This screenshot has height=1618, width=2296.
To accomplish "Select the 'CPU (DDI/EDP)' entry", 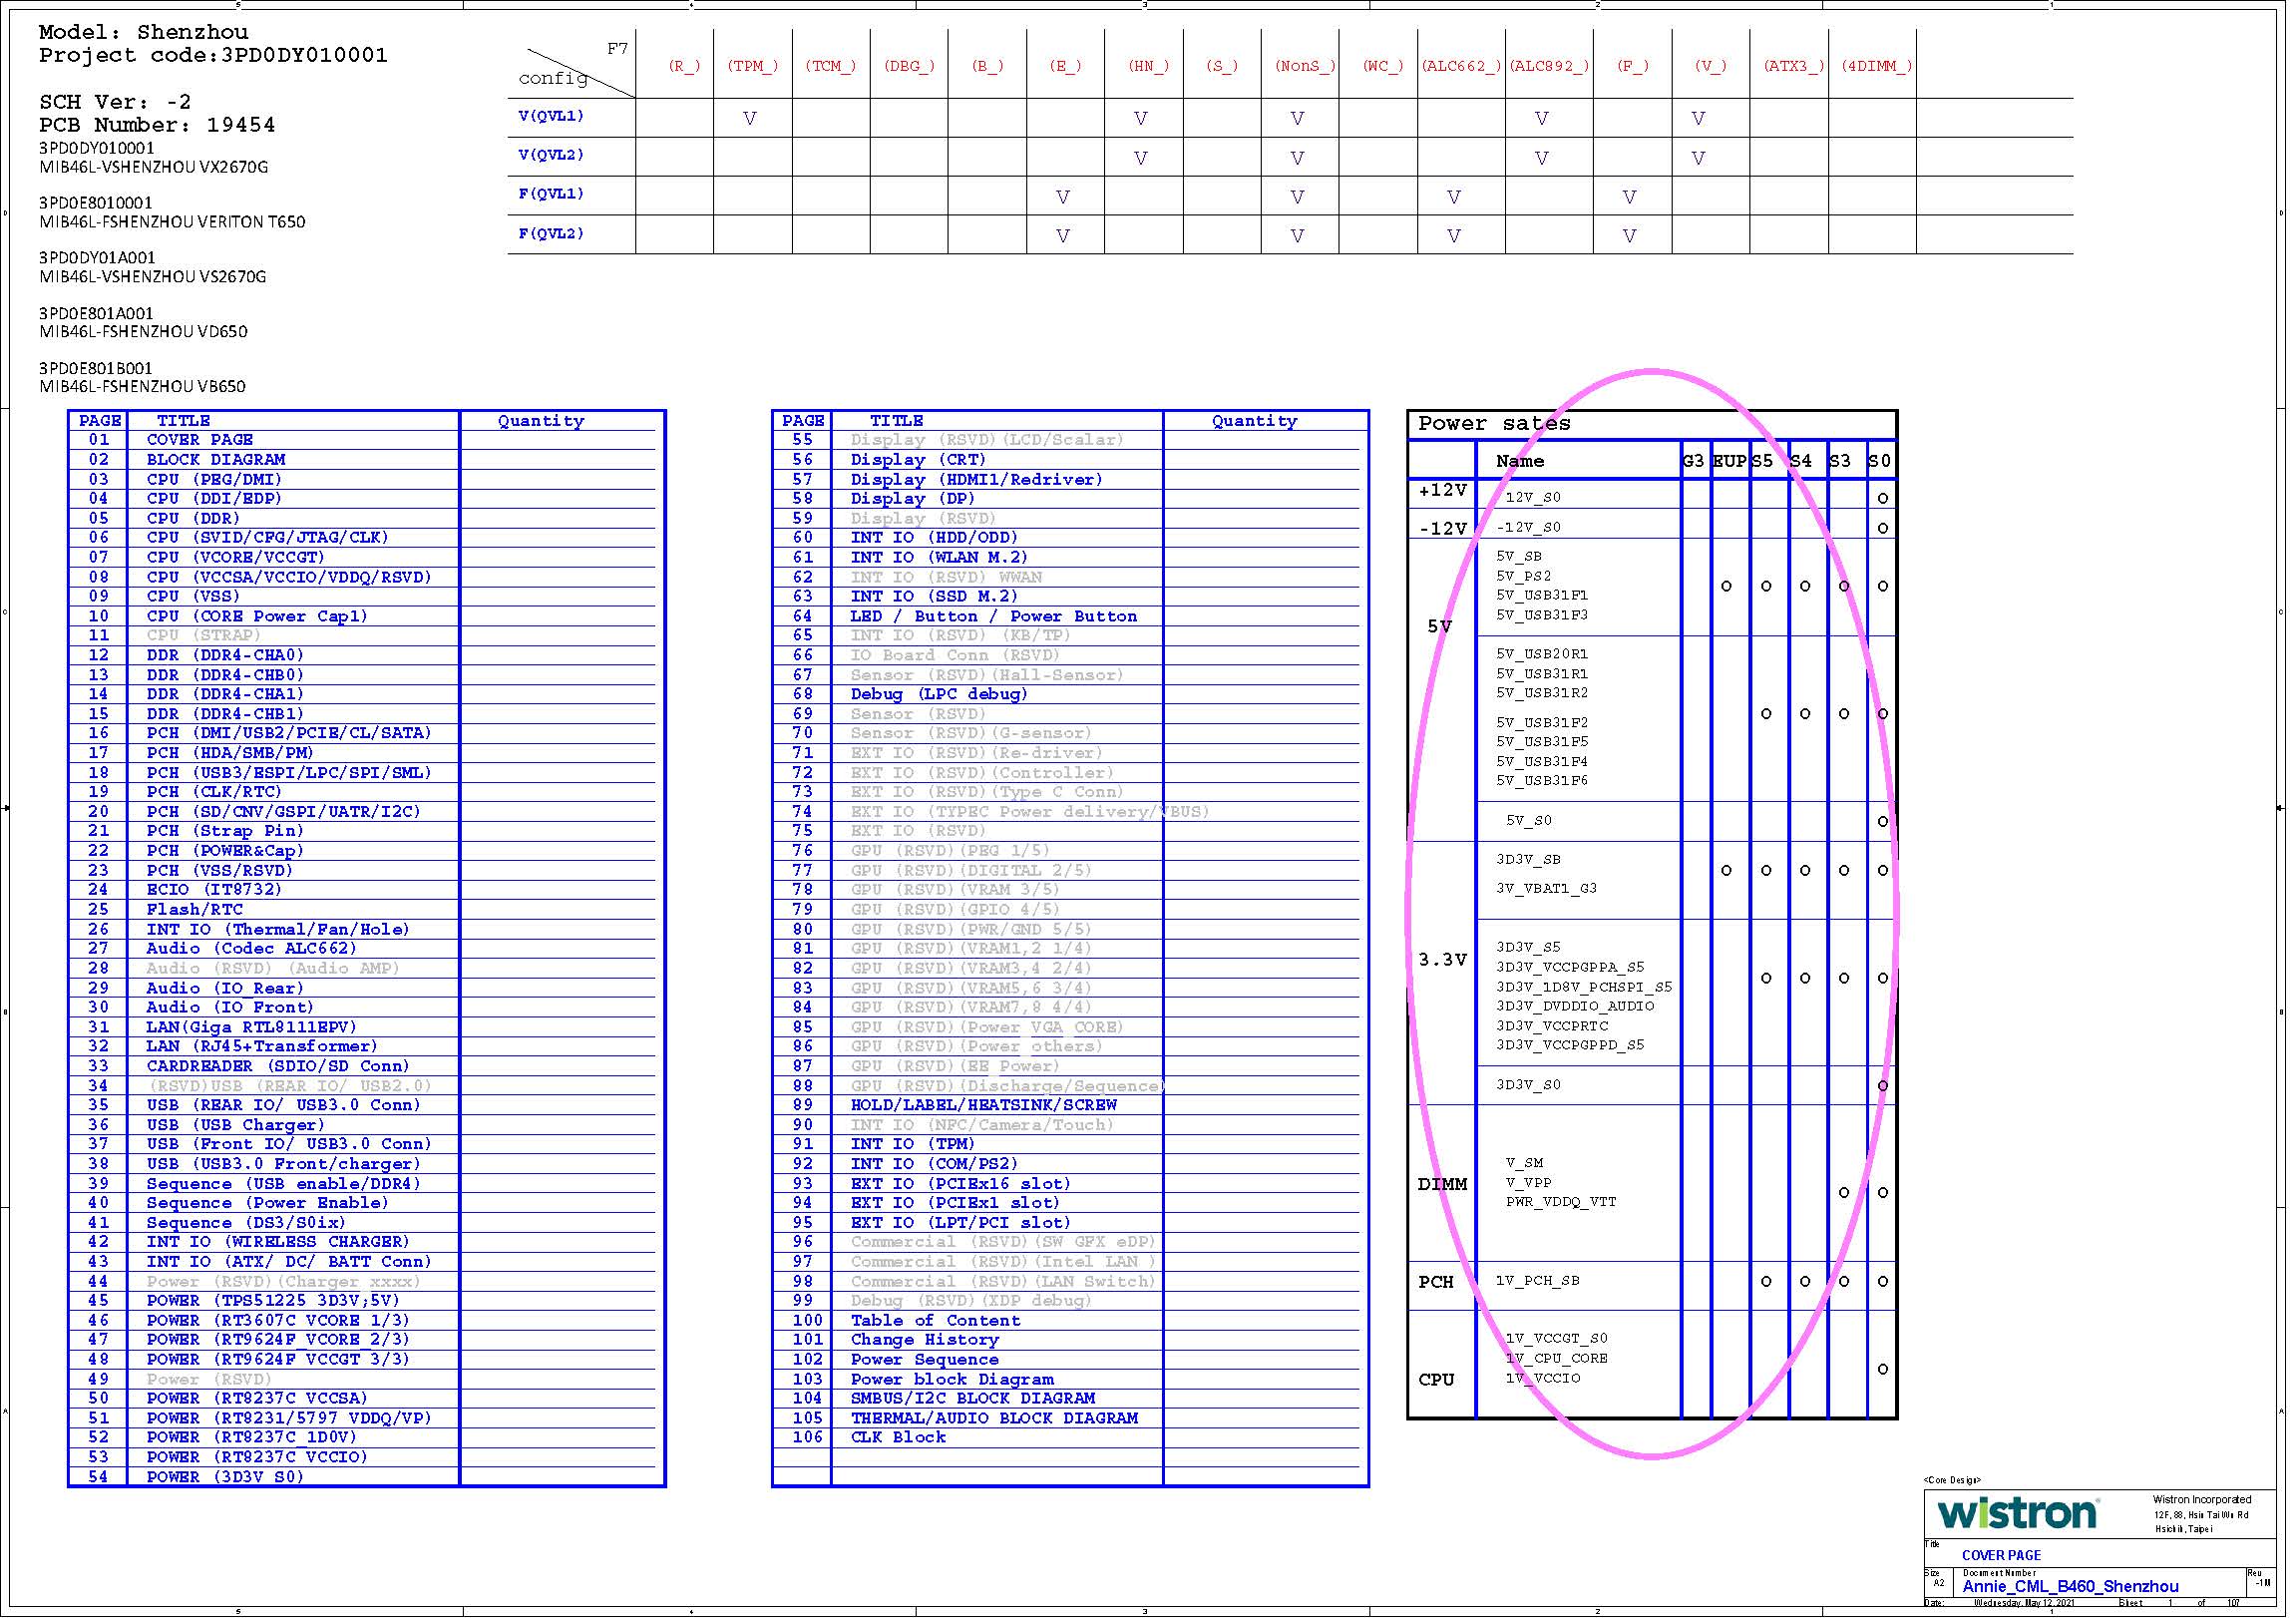I will pyautogui.click(x=215, y=500).
